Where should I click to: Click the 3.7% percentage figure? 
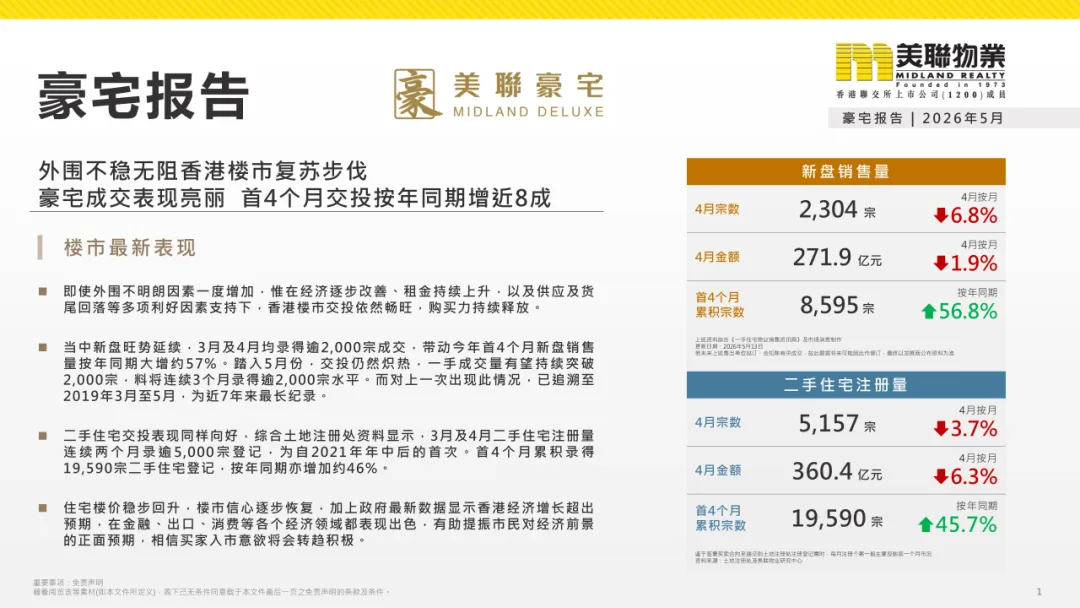(x=974, y=429)
